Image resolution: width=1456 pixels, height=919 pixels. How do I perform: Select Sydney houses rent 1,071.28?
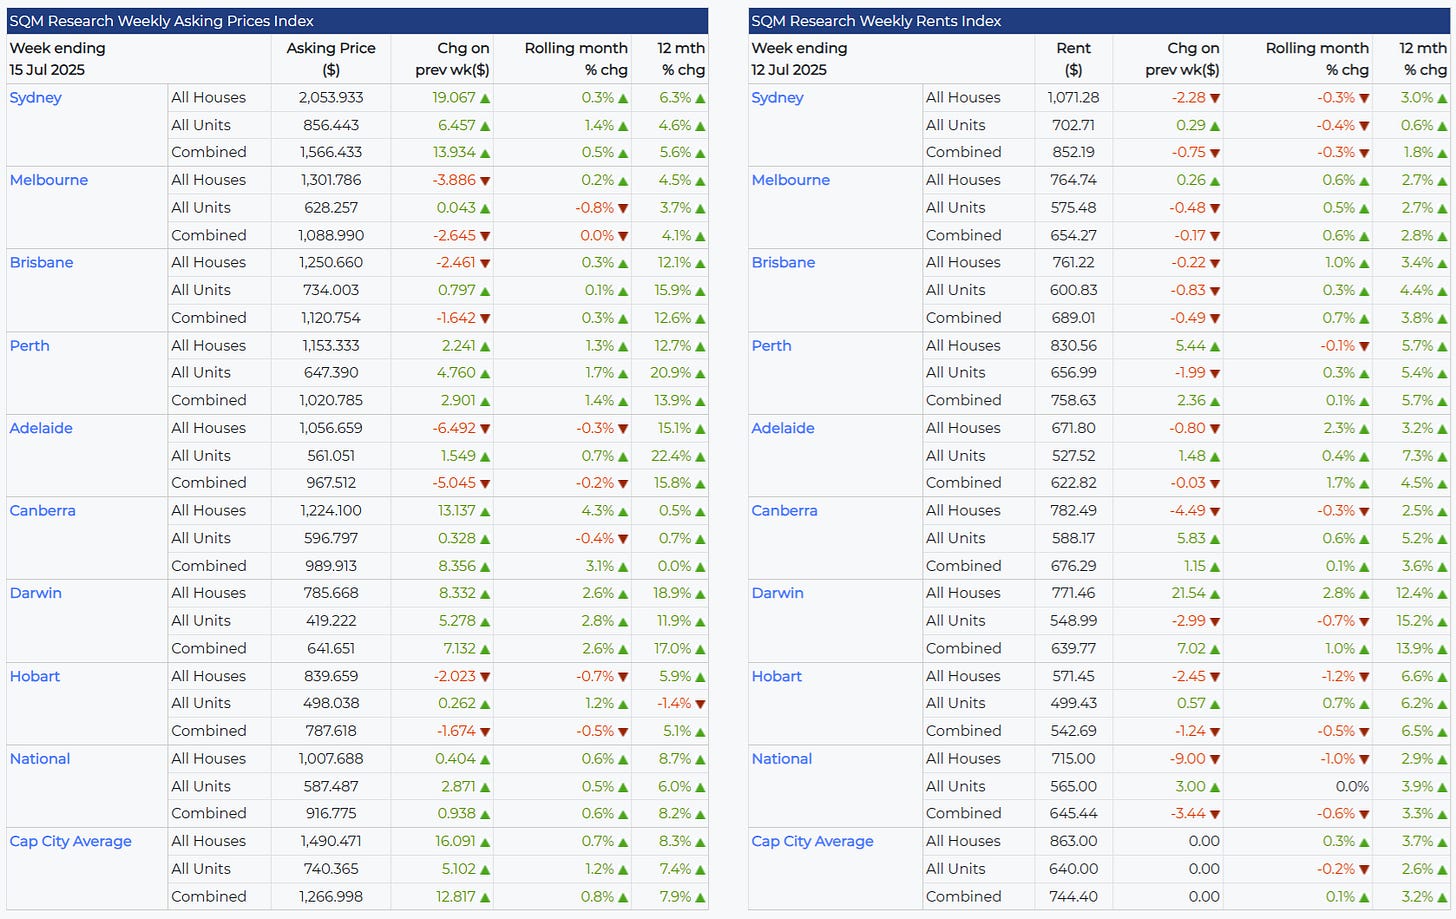click(1073, 97)
